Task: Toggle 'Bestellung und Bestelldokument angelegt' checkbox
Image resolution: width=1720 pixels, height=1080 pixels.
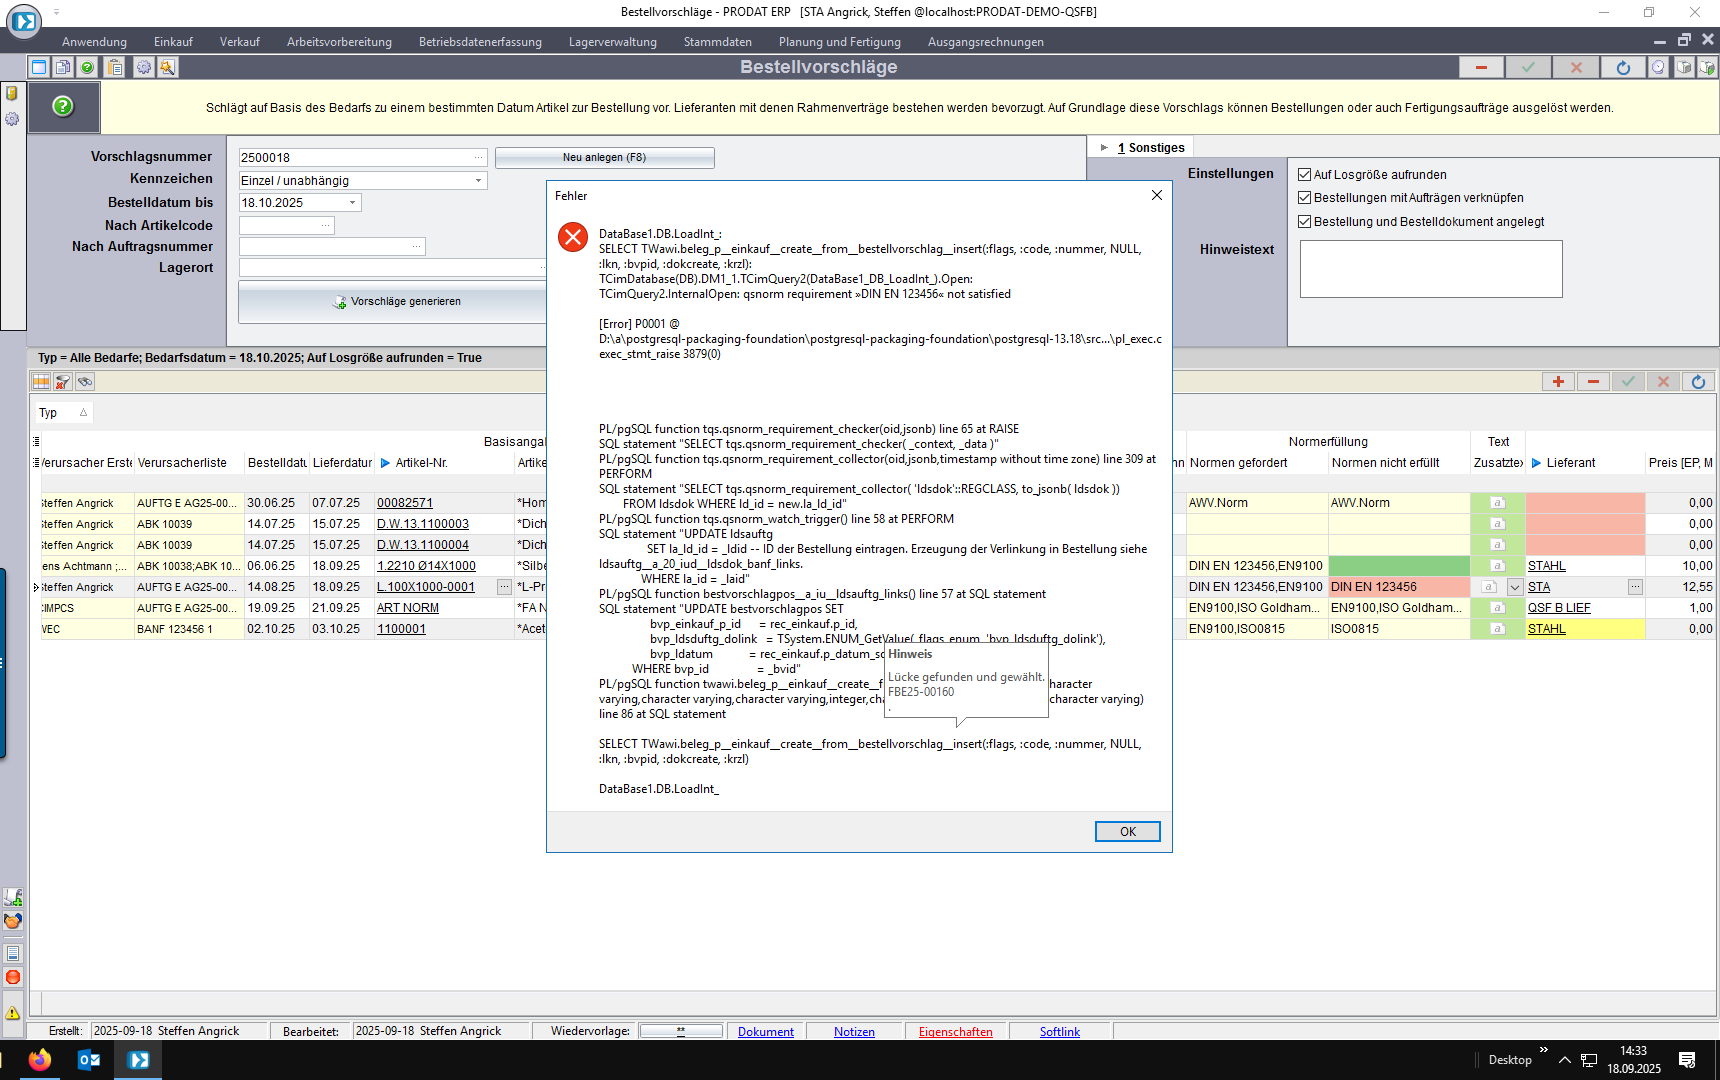Action: coord(1304,222)
